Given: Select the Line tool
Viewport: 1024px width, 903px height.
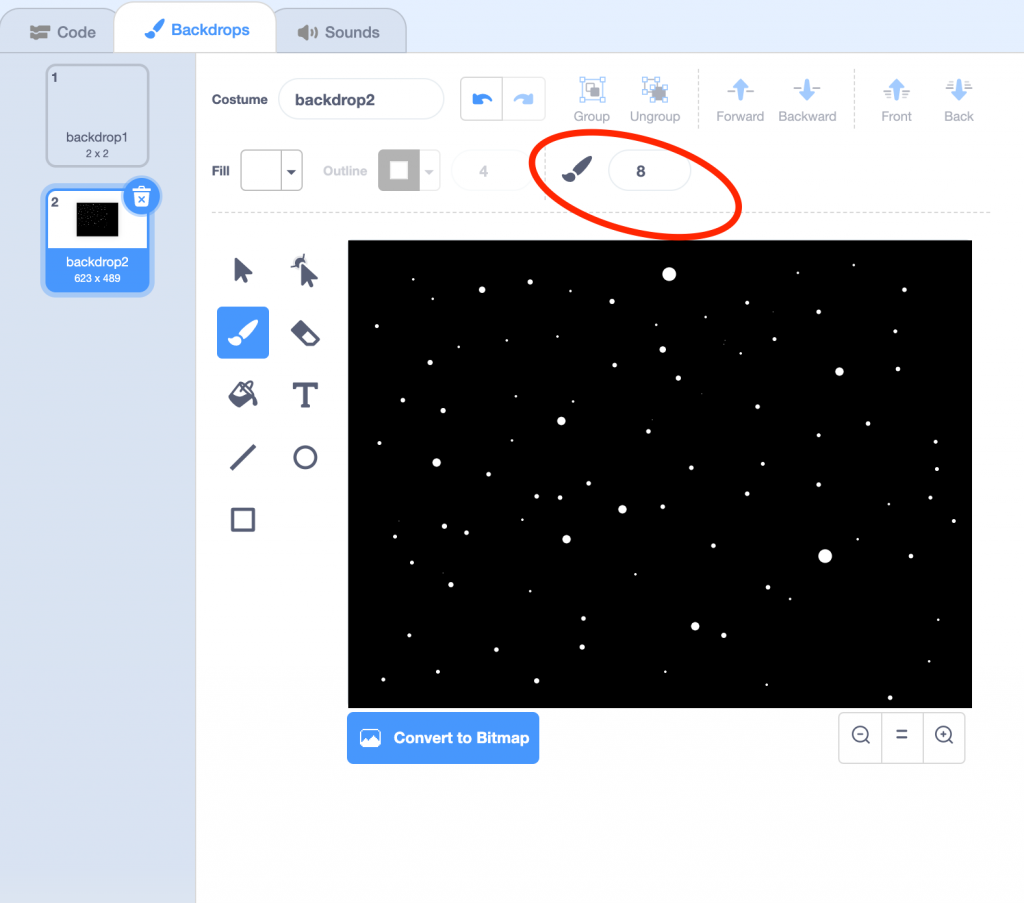Looking at the screenshot, I should 243,458.
